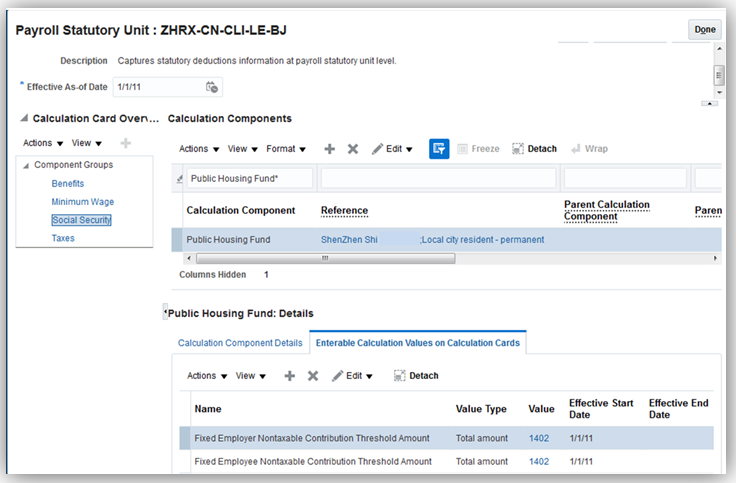Click the right arrow of horizontal scrollbar
Viewport: 736px width, 483px height.
(x=715, y=258)
